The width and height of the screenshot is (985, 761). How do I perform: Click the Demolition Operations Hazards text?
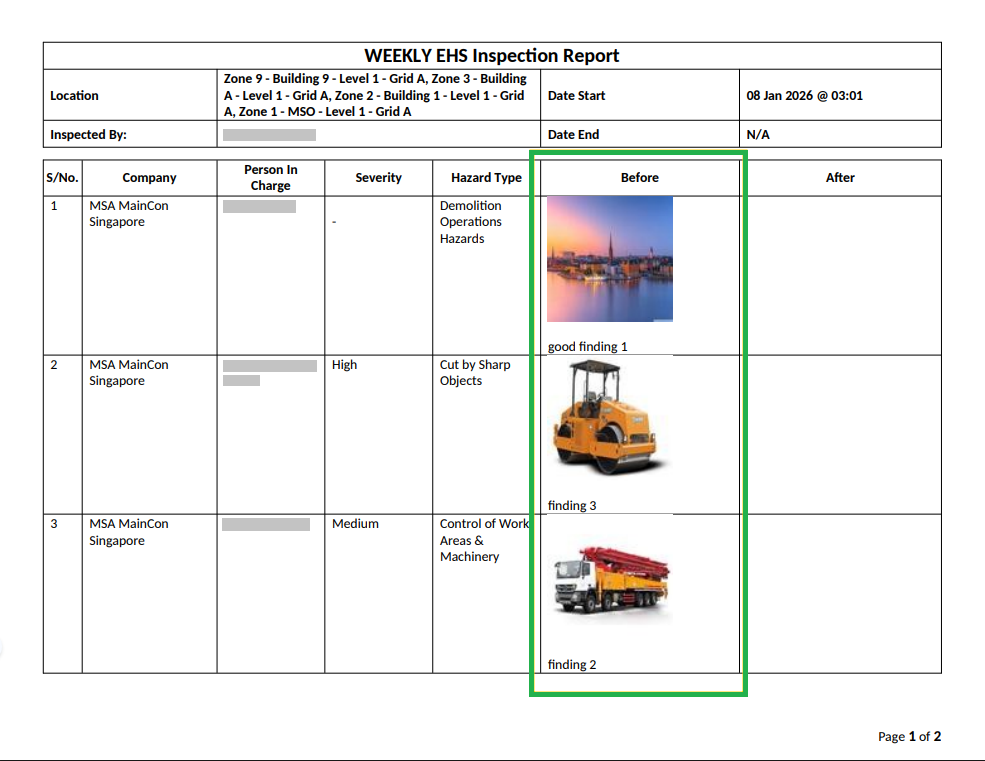tap(470, 222)
